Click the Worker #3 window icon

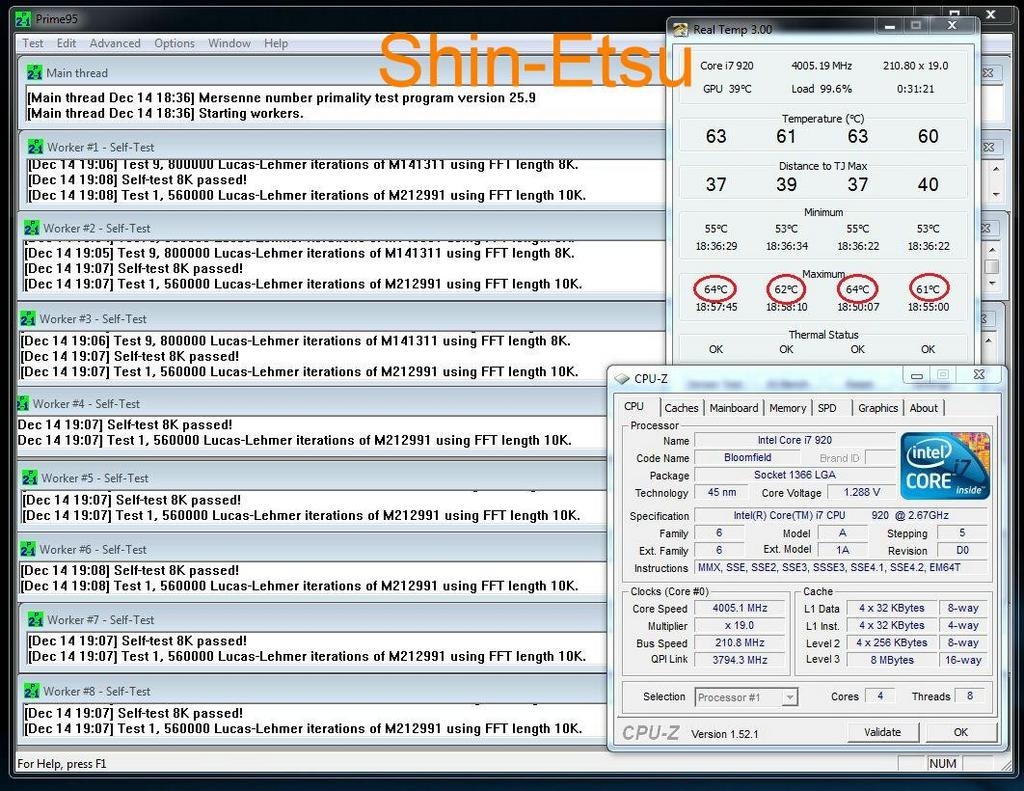(28, 319)
